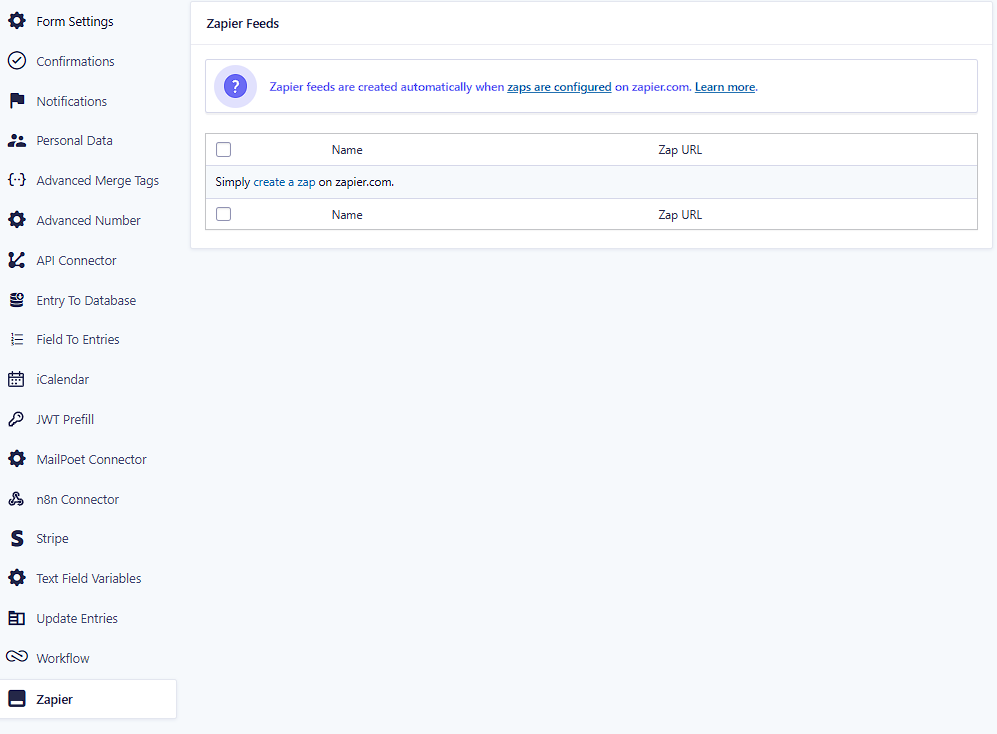Screen dimensions: 997x734
Task: Open Form Settings via the gear icon
Action: (16, 21)
